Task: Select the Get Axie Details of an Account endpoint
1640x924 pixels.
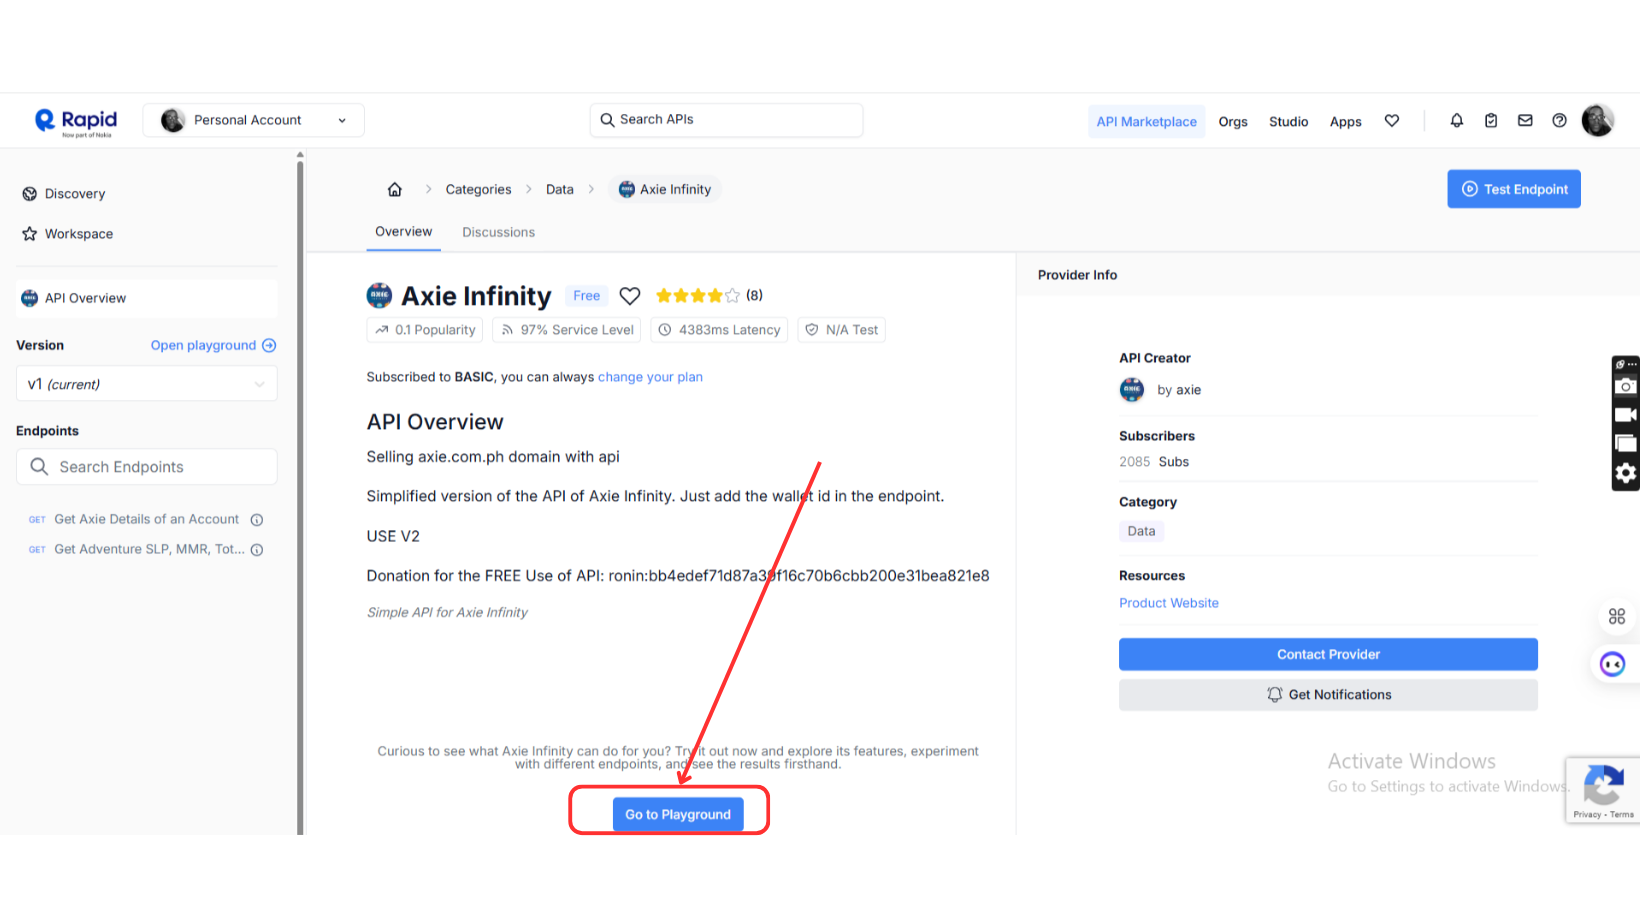Action: tap(146, 520)
